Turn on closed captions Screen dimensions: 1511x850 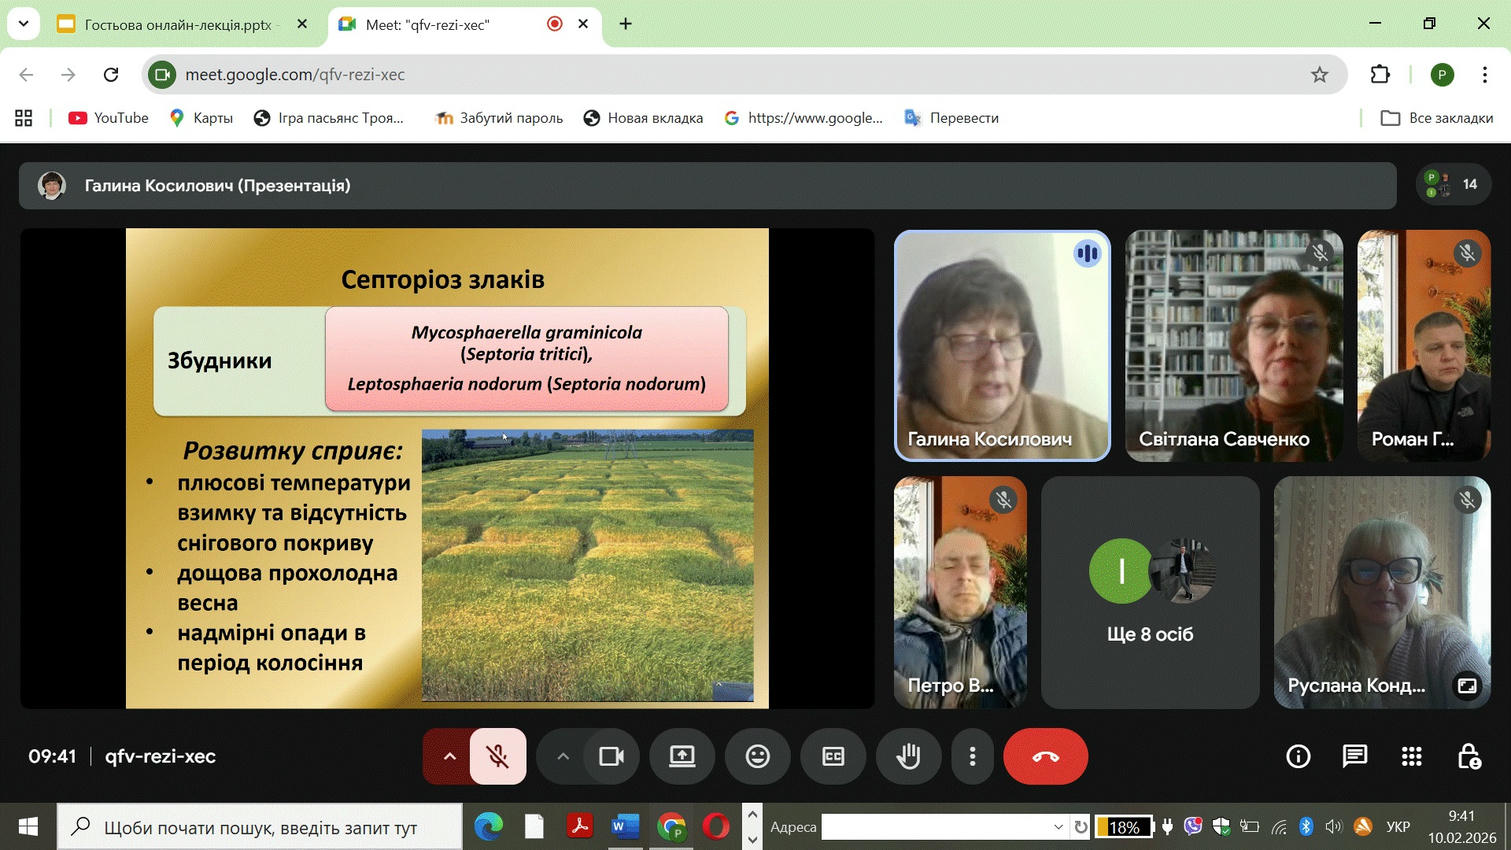tap(833, 757)
